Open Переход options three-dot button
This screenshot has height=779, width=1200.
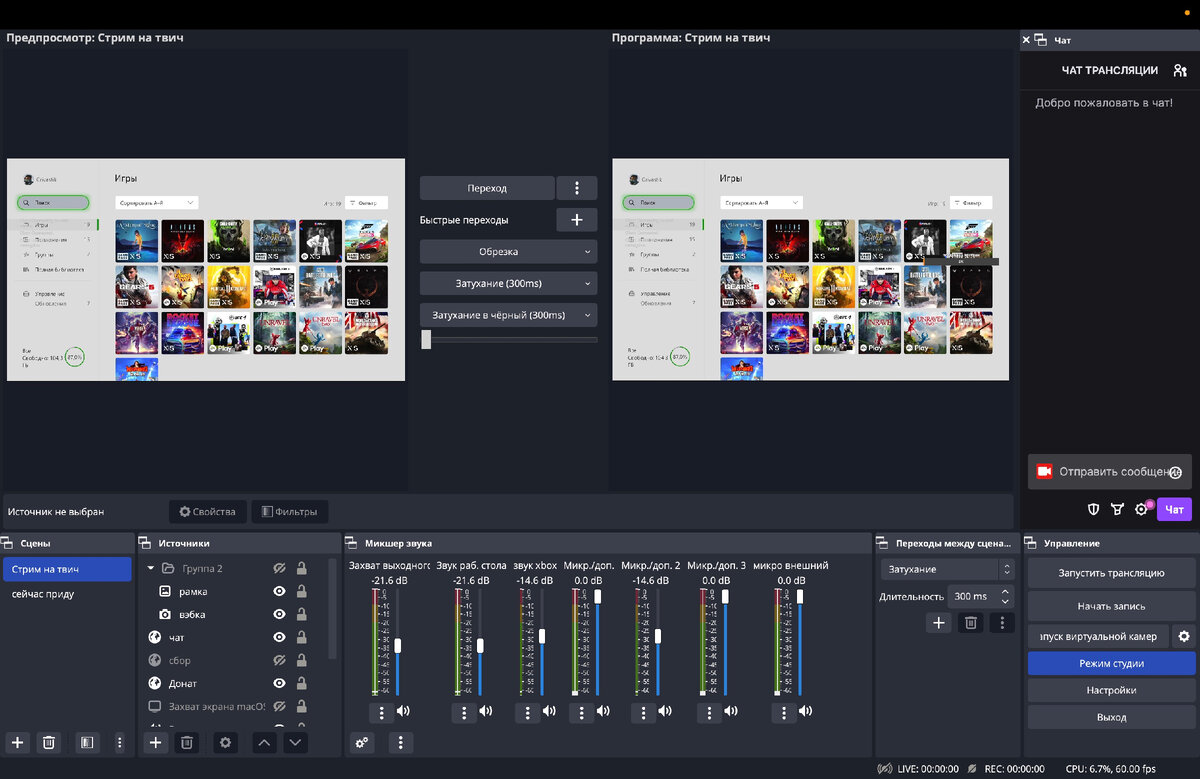(x=577, y=188)
